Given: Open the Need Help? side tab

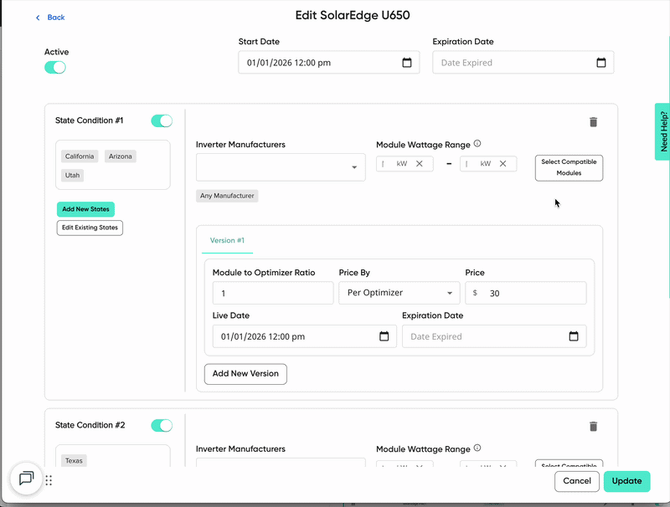Looking at the screenshot, I should [x=662, y=132].
